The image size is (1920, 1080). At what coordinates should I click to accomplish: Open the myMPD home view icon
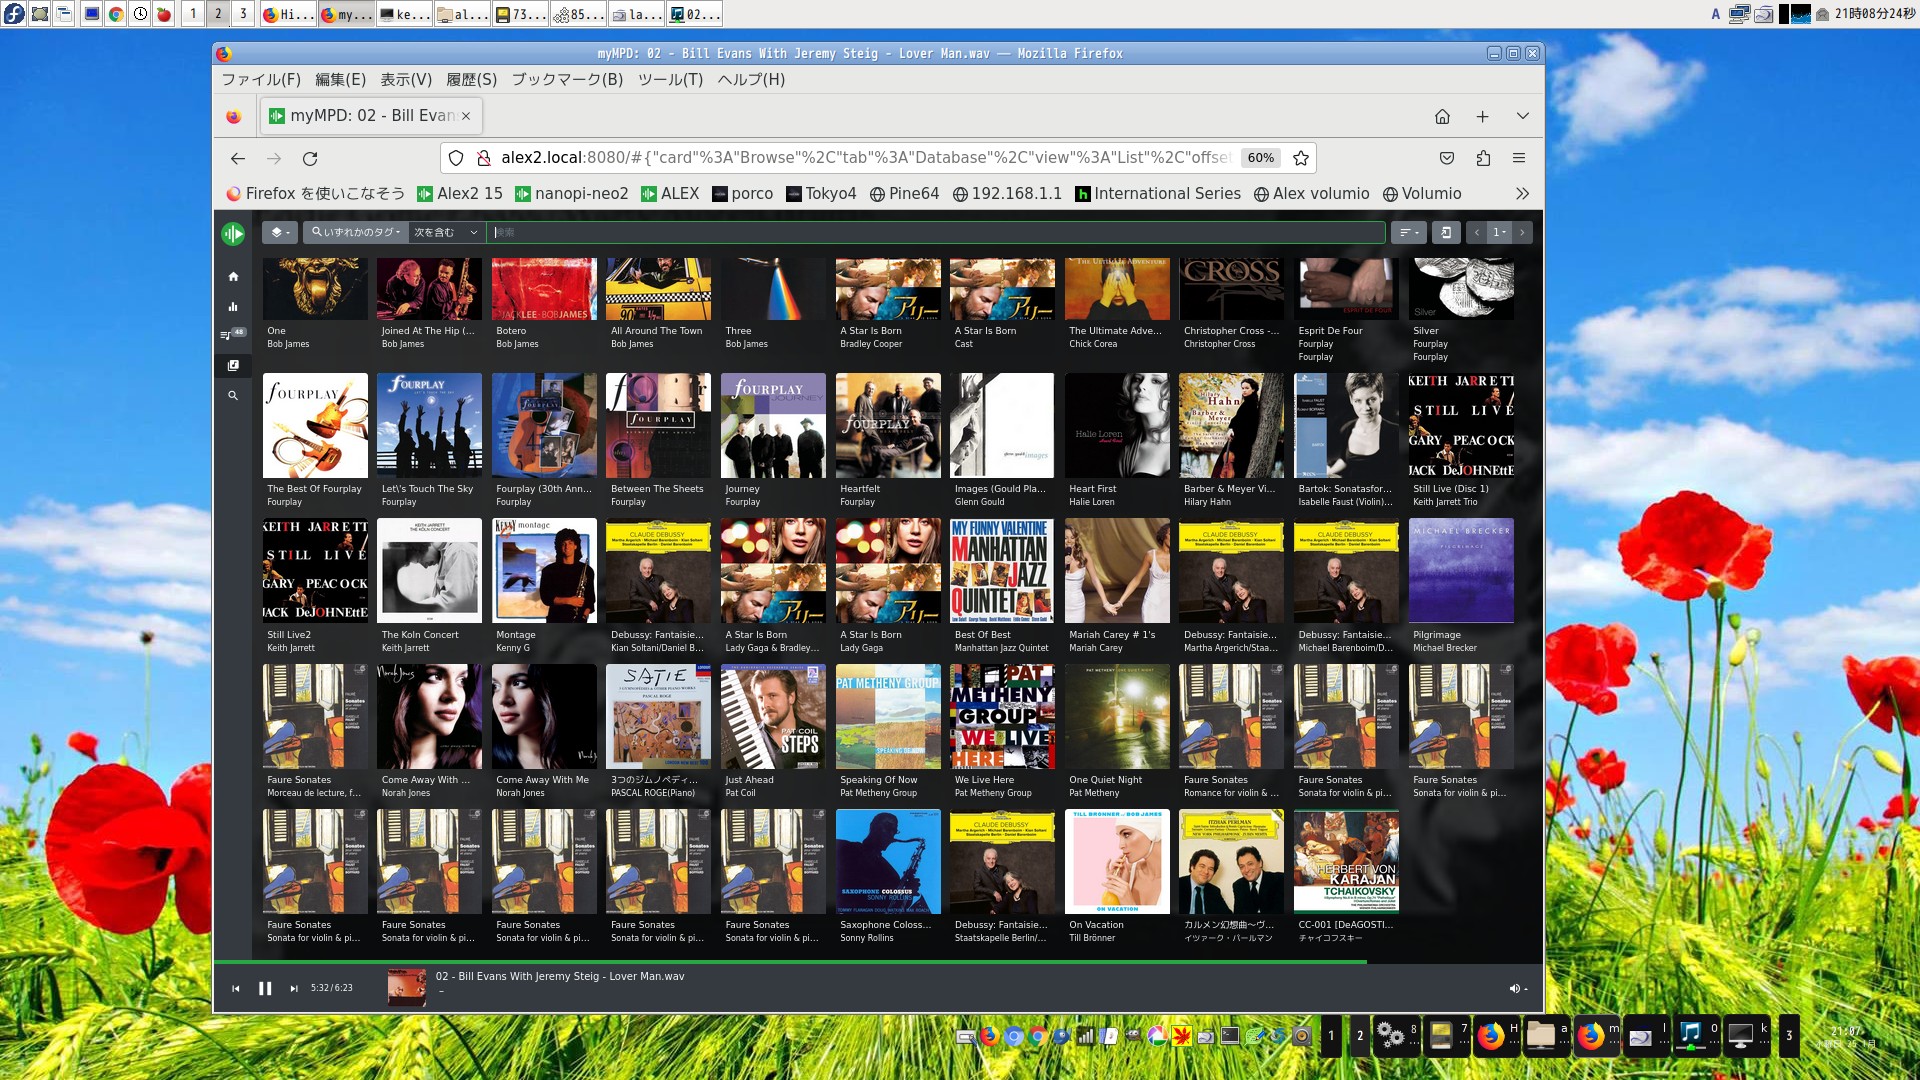(x=233, y=276)
